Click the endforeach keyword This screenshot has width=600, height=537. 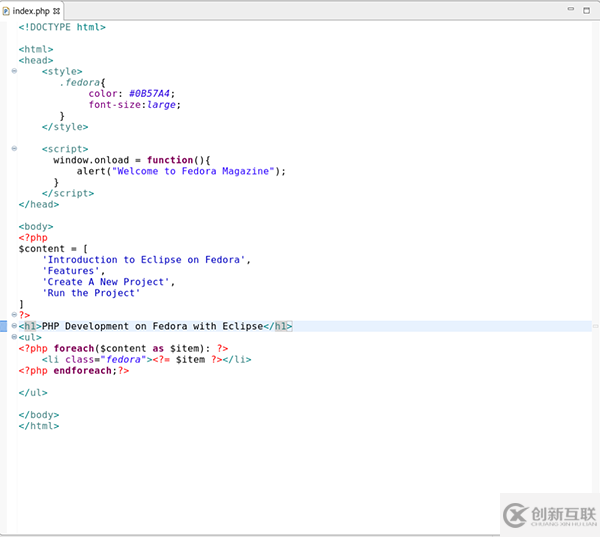[82, 371]
